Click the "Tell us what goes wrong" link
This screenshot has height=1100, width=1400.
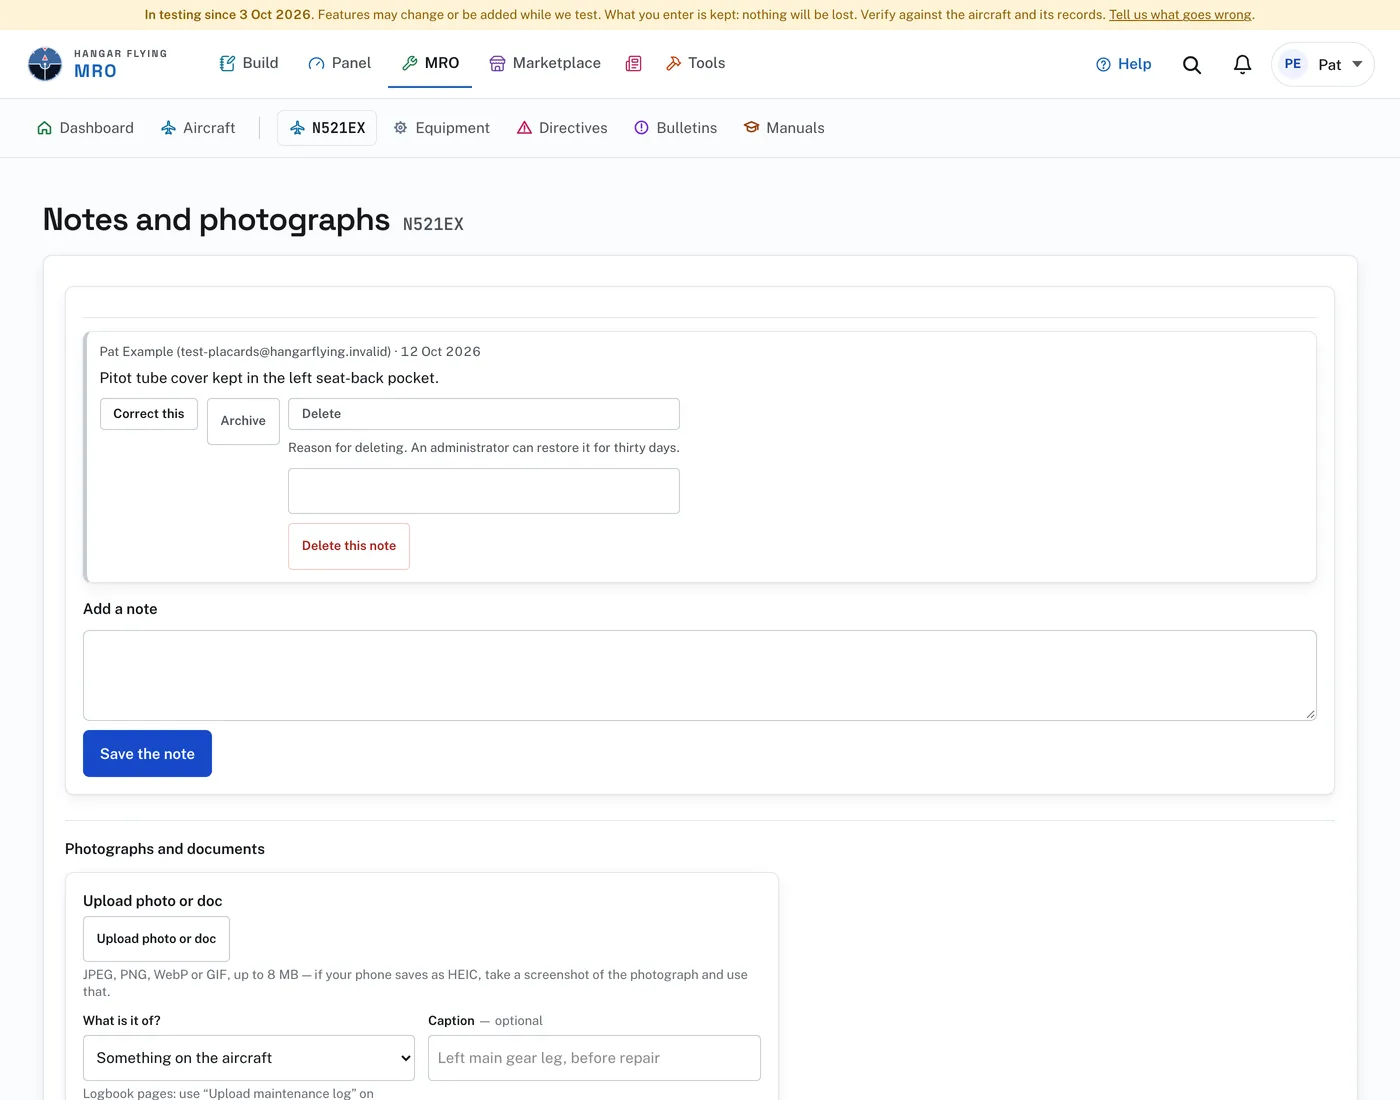(1180, 15)
